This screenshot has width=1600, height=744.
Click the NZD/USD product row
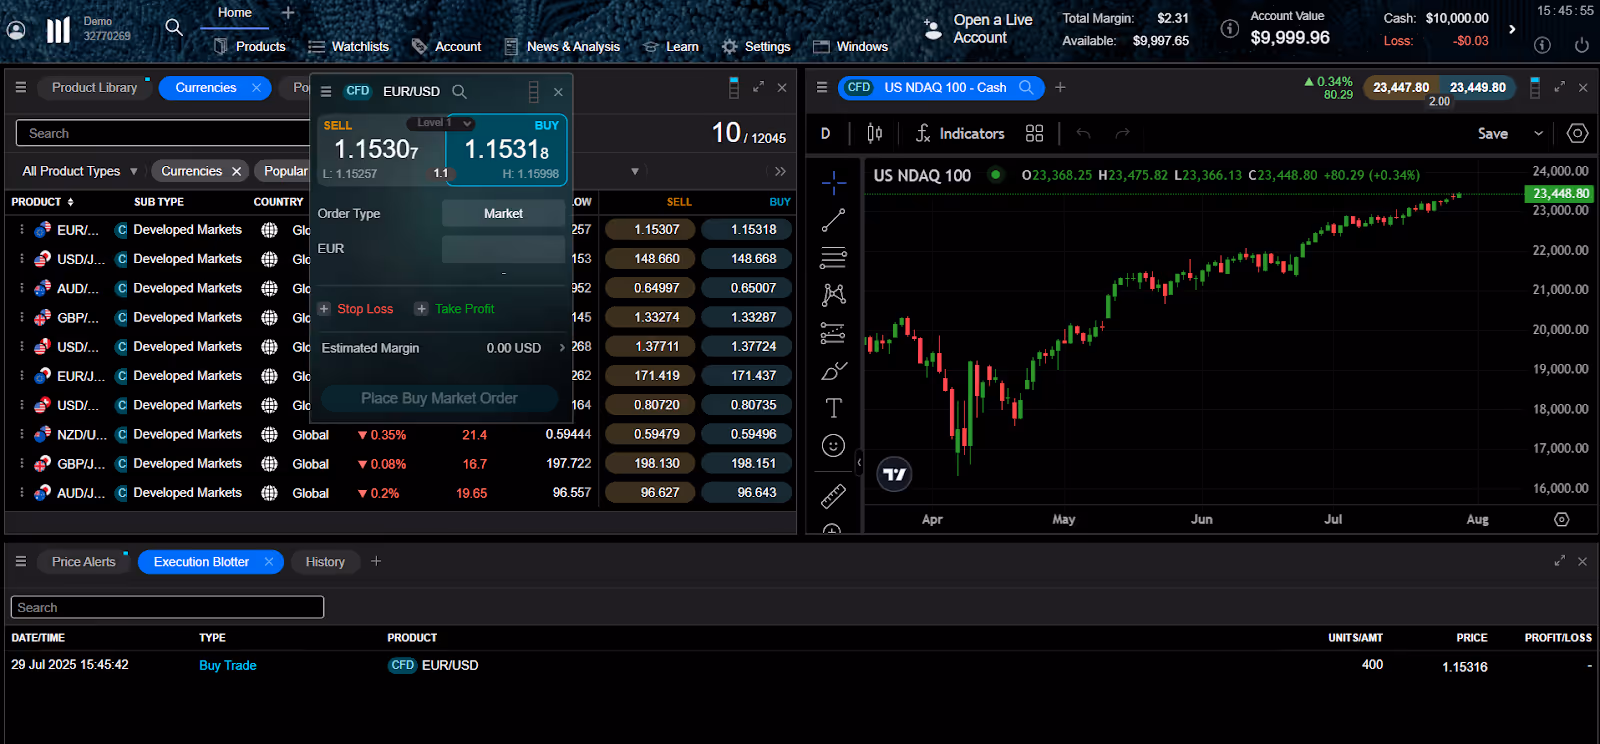(400, 435)
